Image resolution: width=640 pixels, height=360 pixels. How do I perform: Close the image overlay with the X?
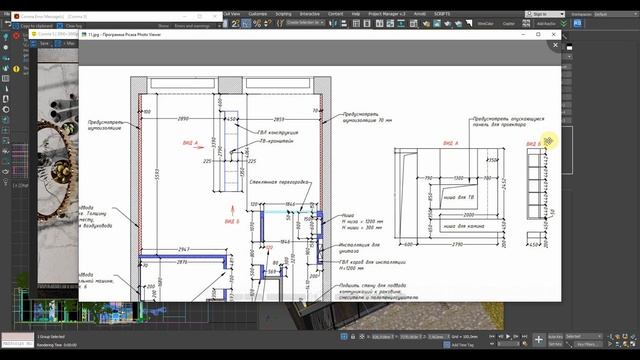[555, 45]
